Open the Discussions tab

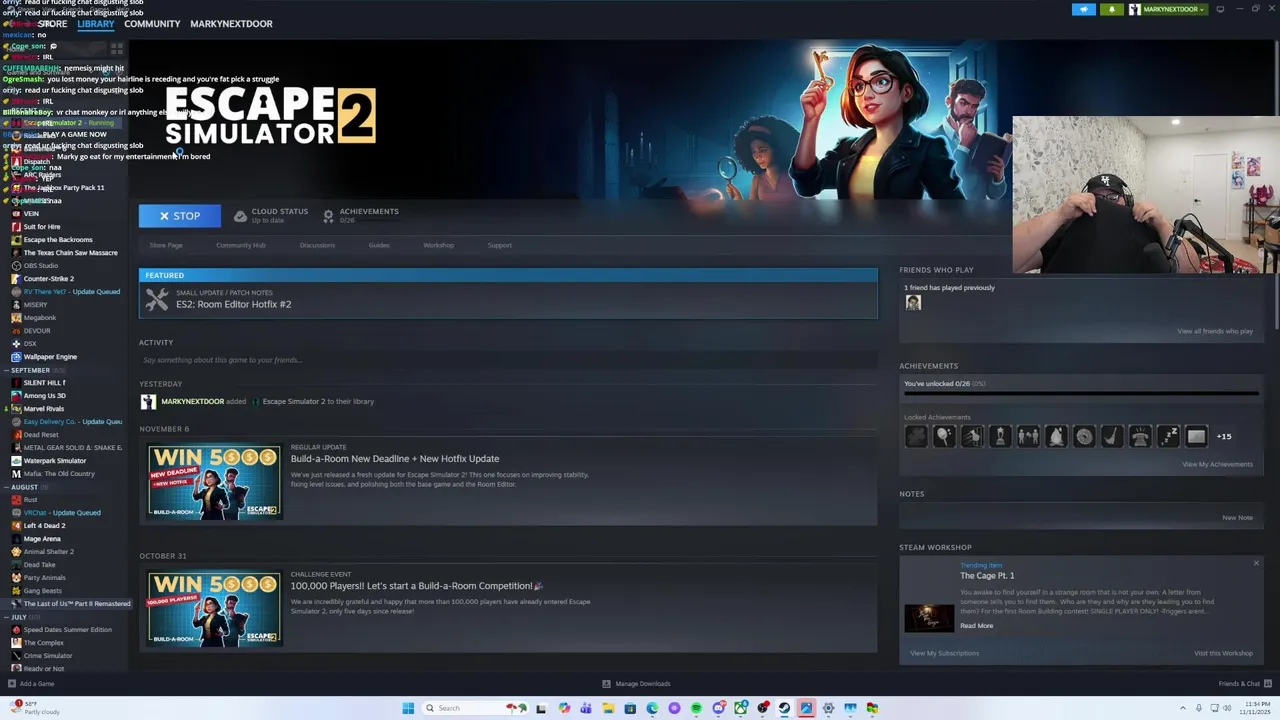tap(317, 245)
